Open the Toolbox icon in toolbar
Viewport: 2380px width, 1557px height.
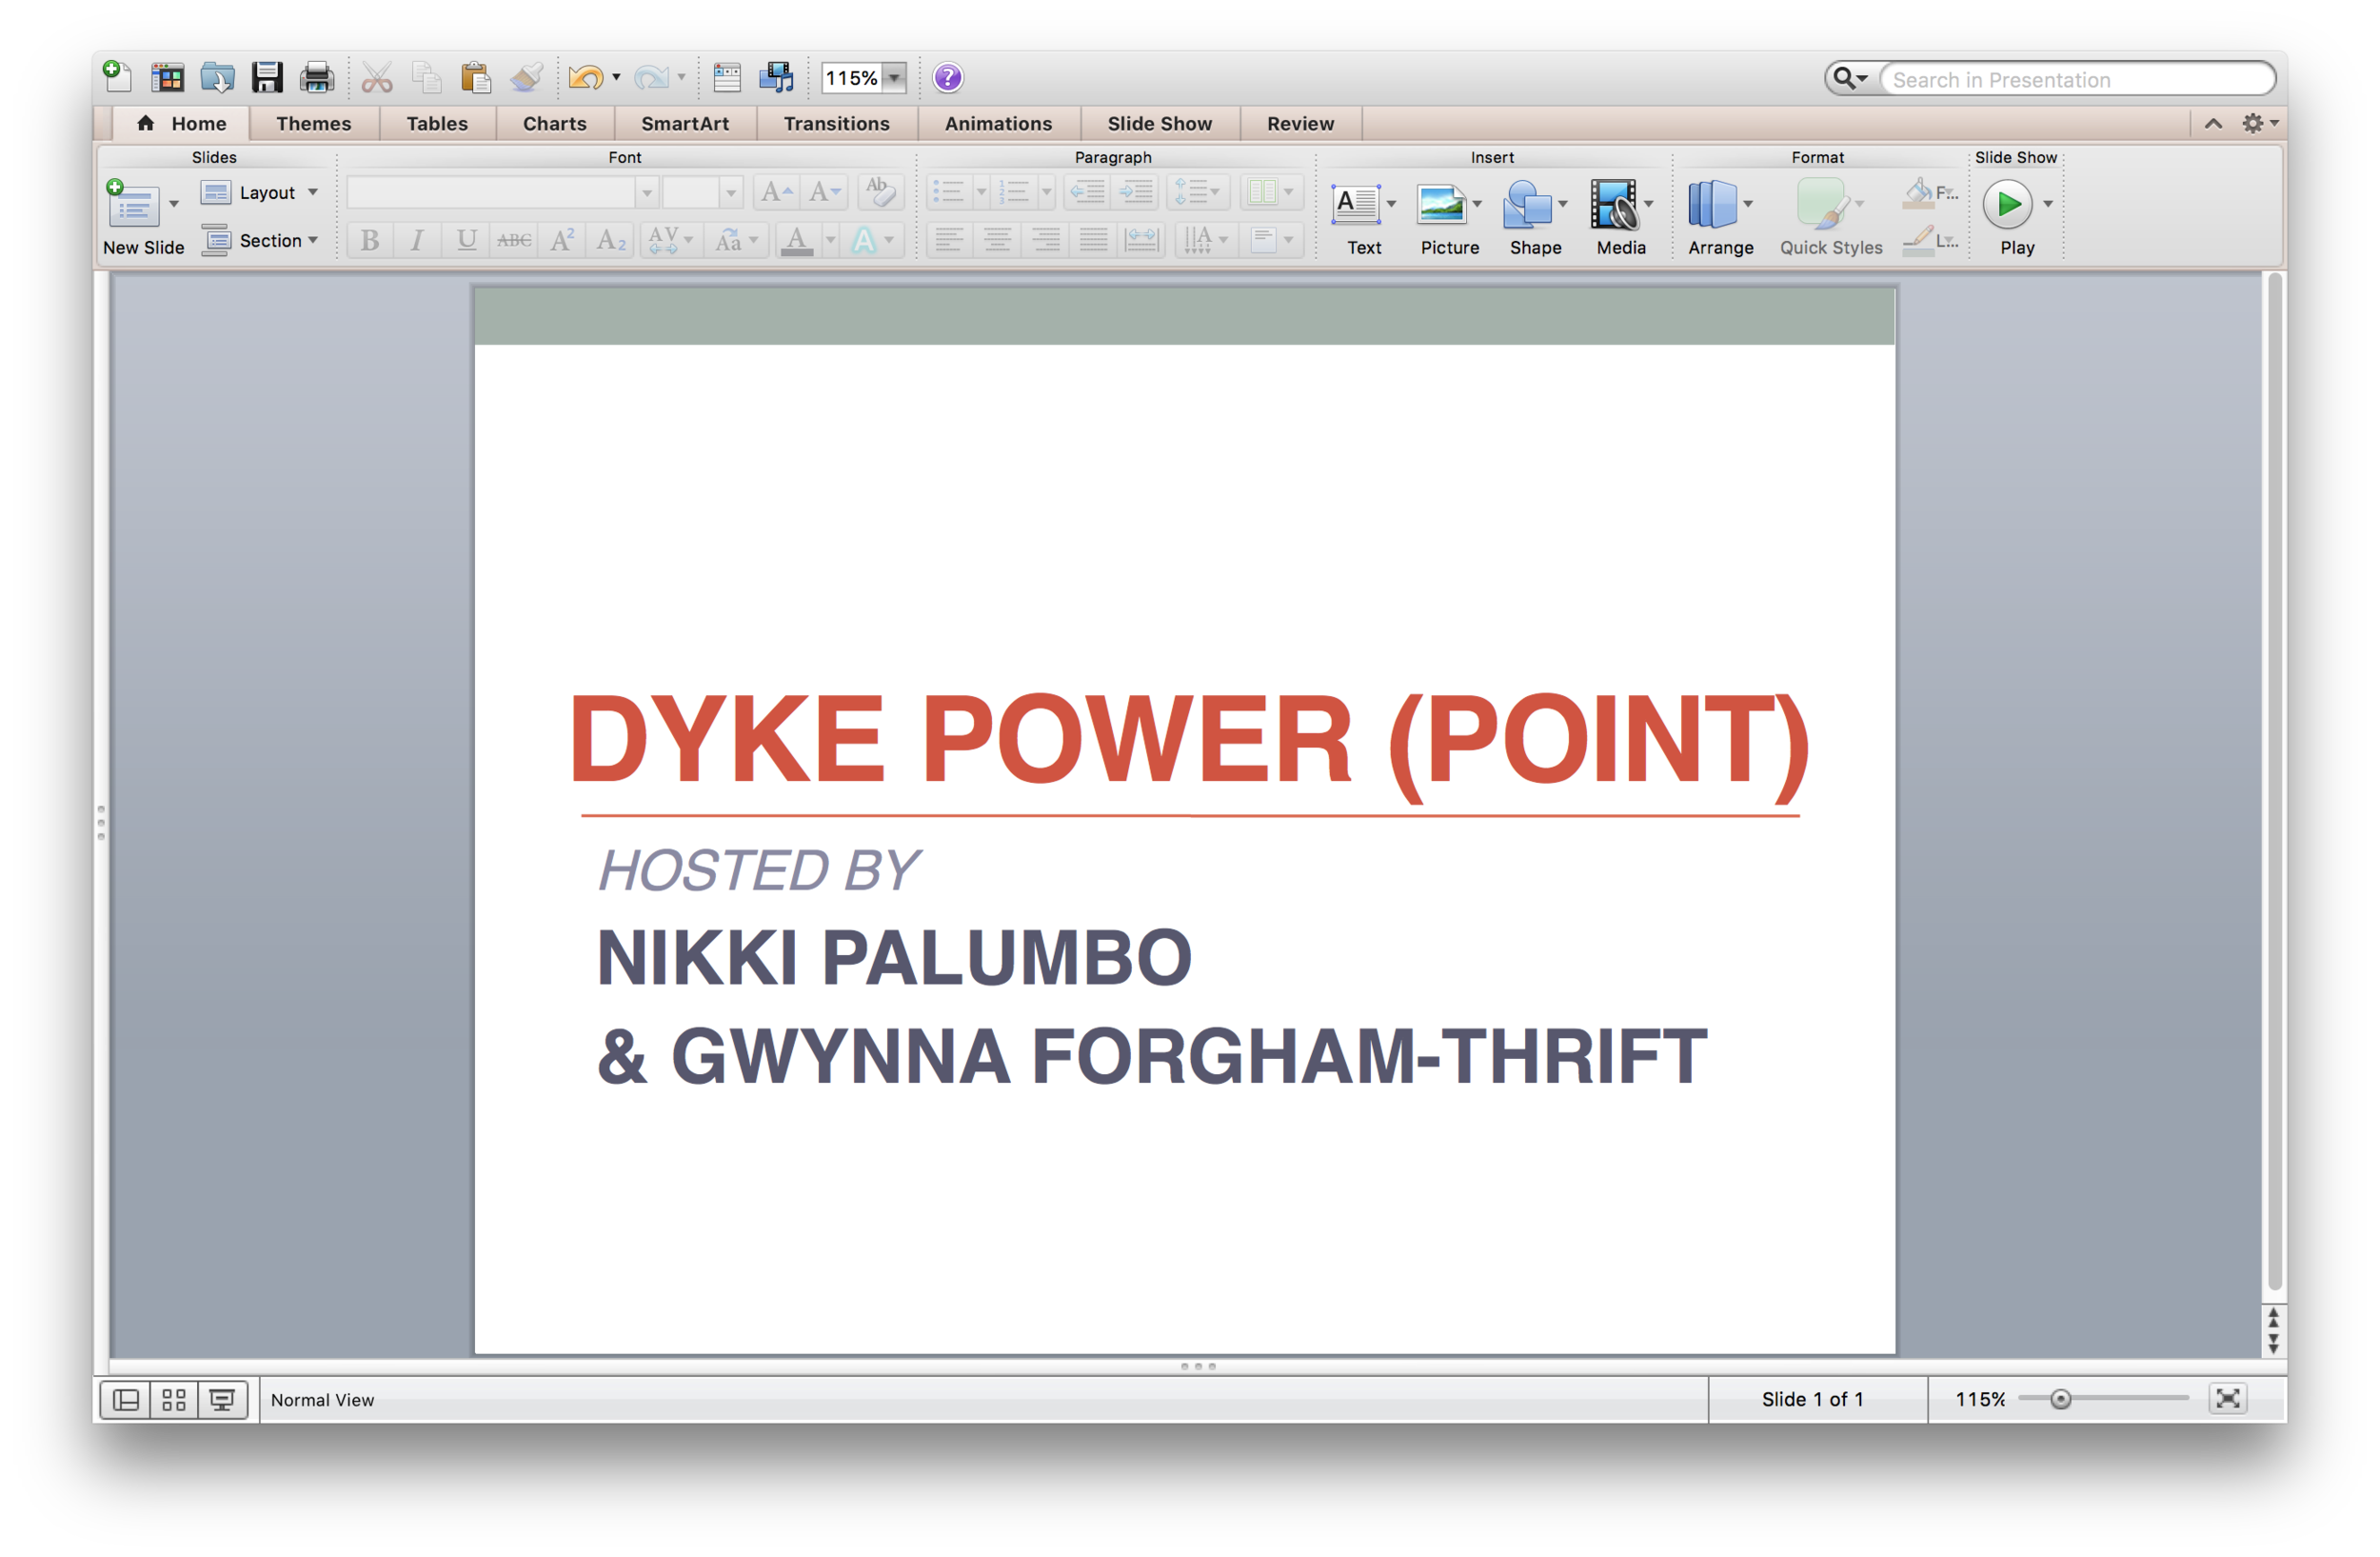click(727, 77)
